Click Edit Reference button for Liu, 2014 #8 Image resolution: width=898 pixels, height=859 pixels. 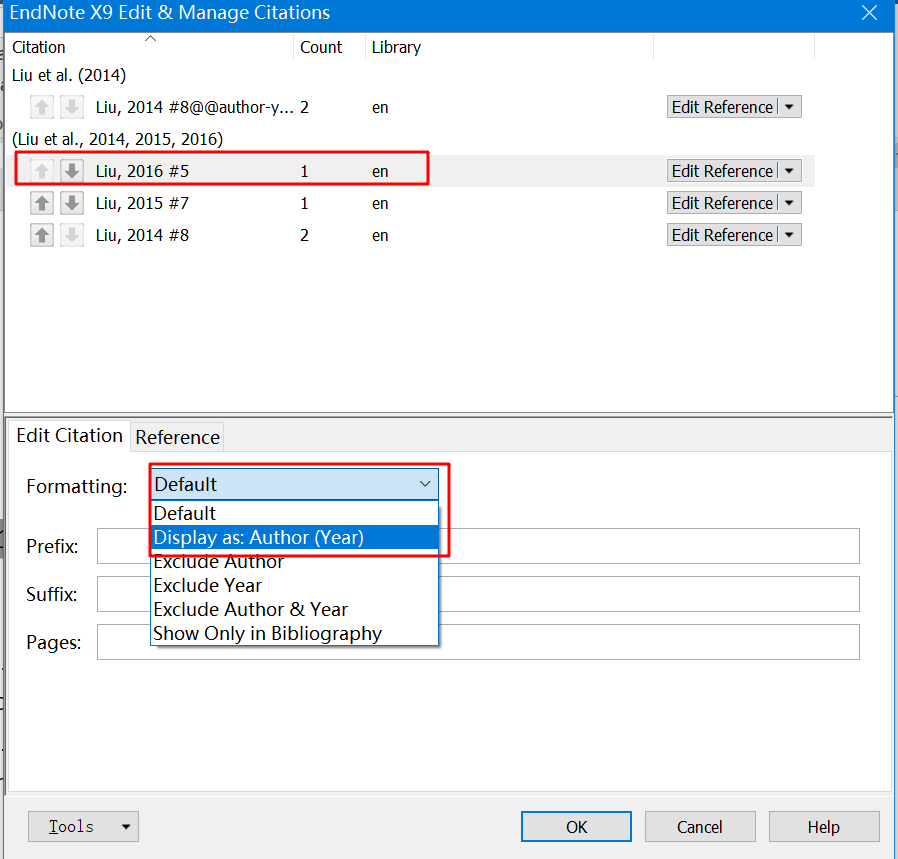[x=722, y=235]
